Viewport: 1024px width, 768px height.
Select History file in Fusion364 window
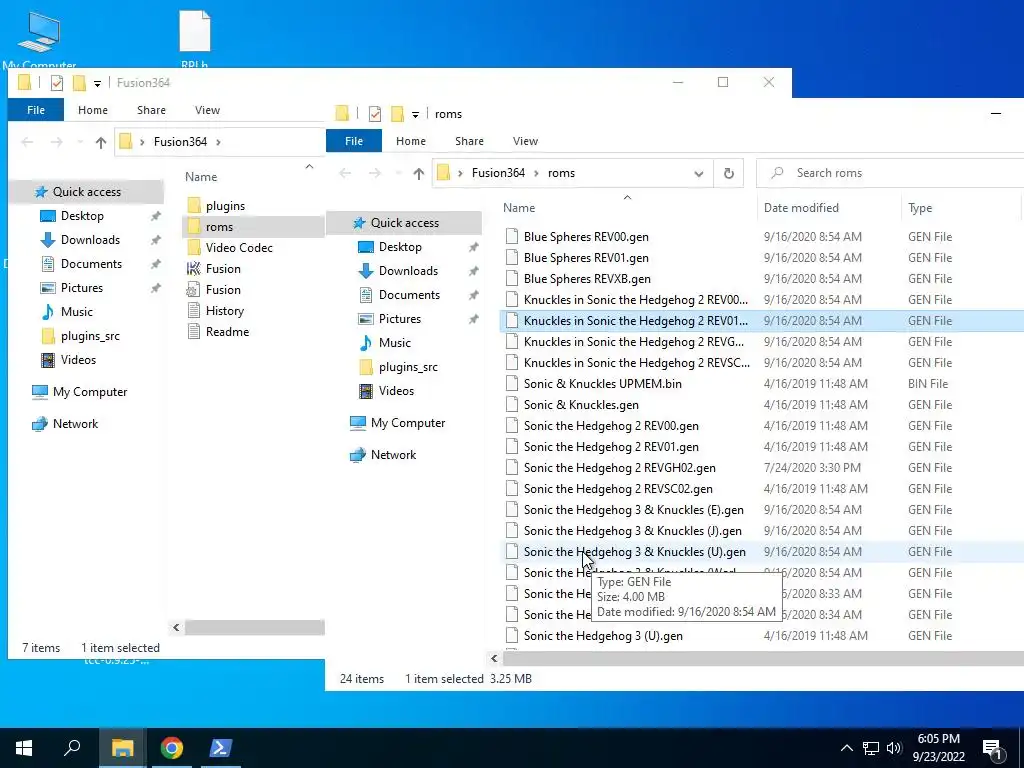[216, 311]
